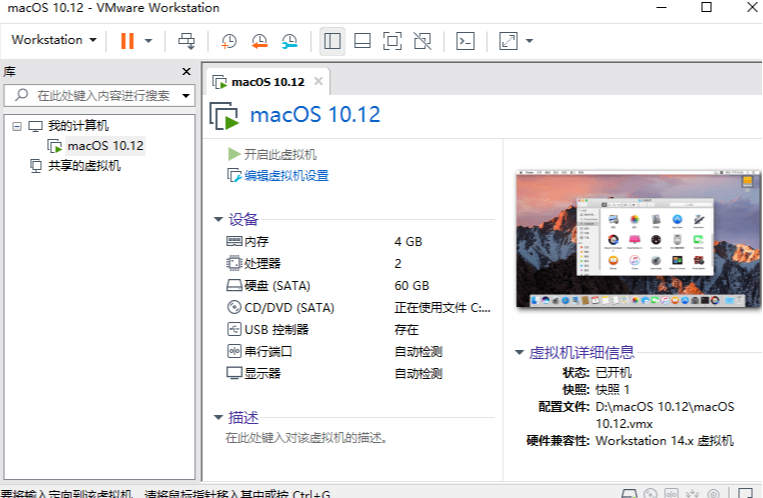Open the stretch display dropdown arrow
763x498 pixels.
(x=529, y=41)
